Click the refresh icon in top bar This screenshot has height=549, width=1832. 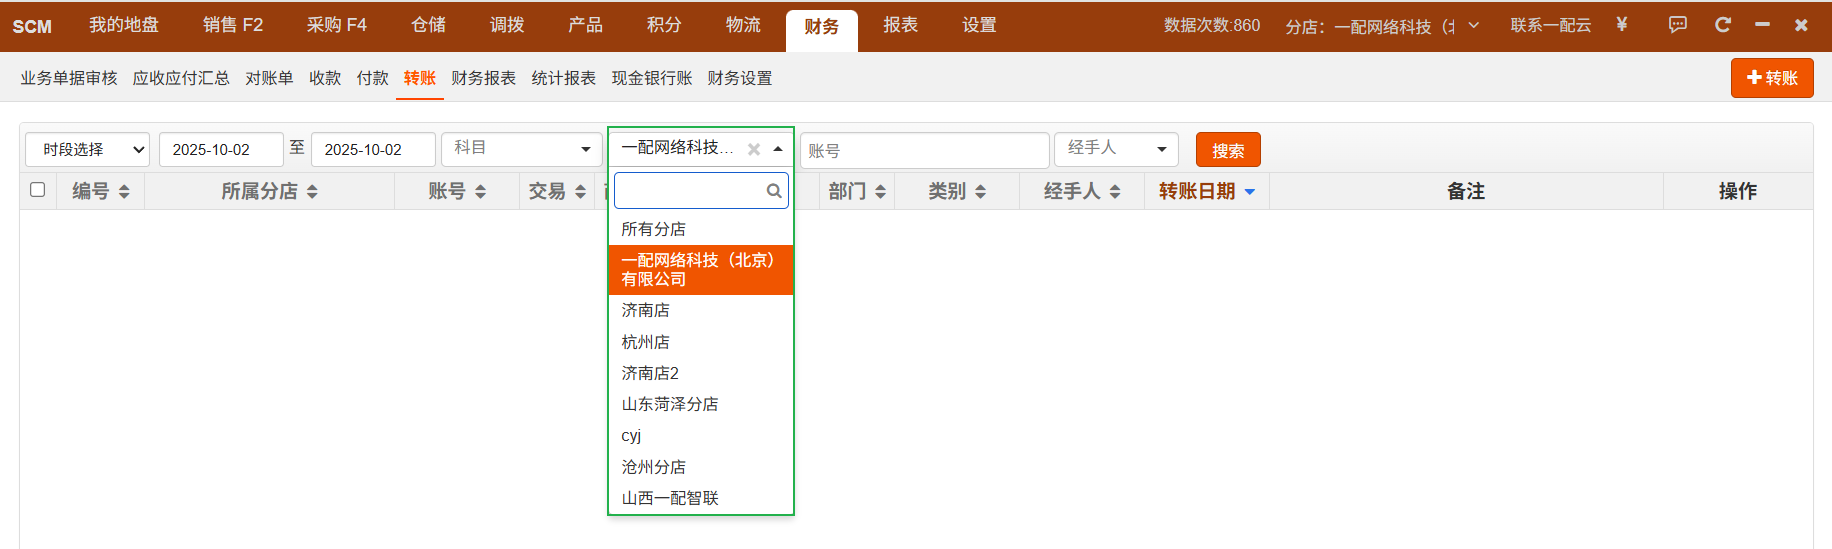tap(1722, 25)
